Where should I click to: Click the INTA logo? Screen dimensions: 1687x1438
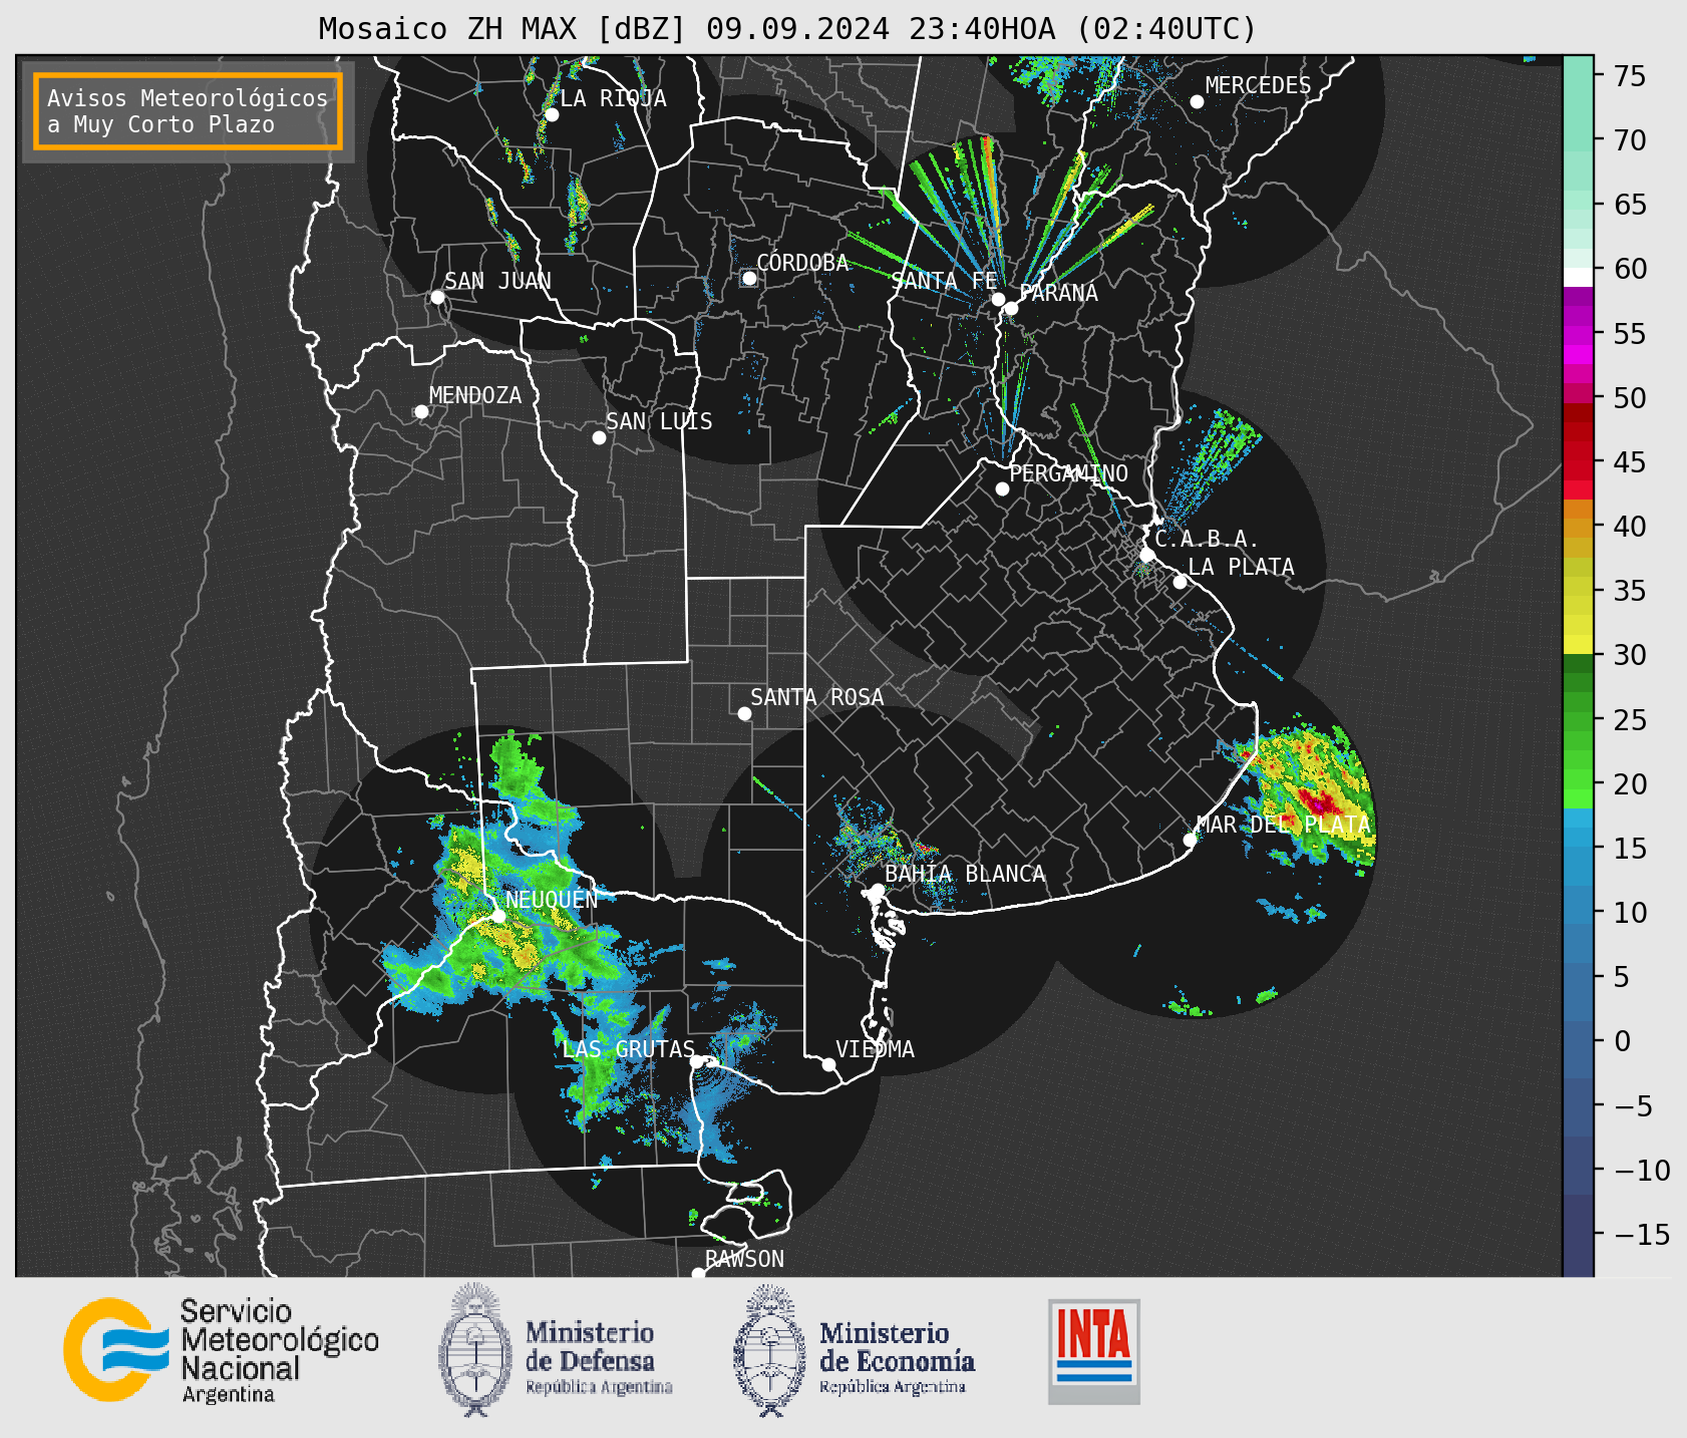click(1094, 1351)
